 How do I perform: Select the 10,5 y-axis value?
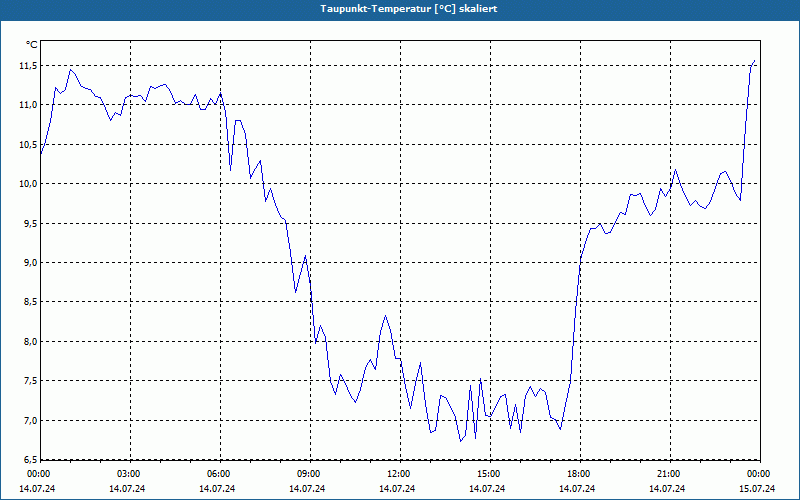click(x=29, y=144)
